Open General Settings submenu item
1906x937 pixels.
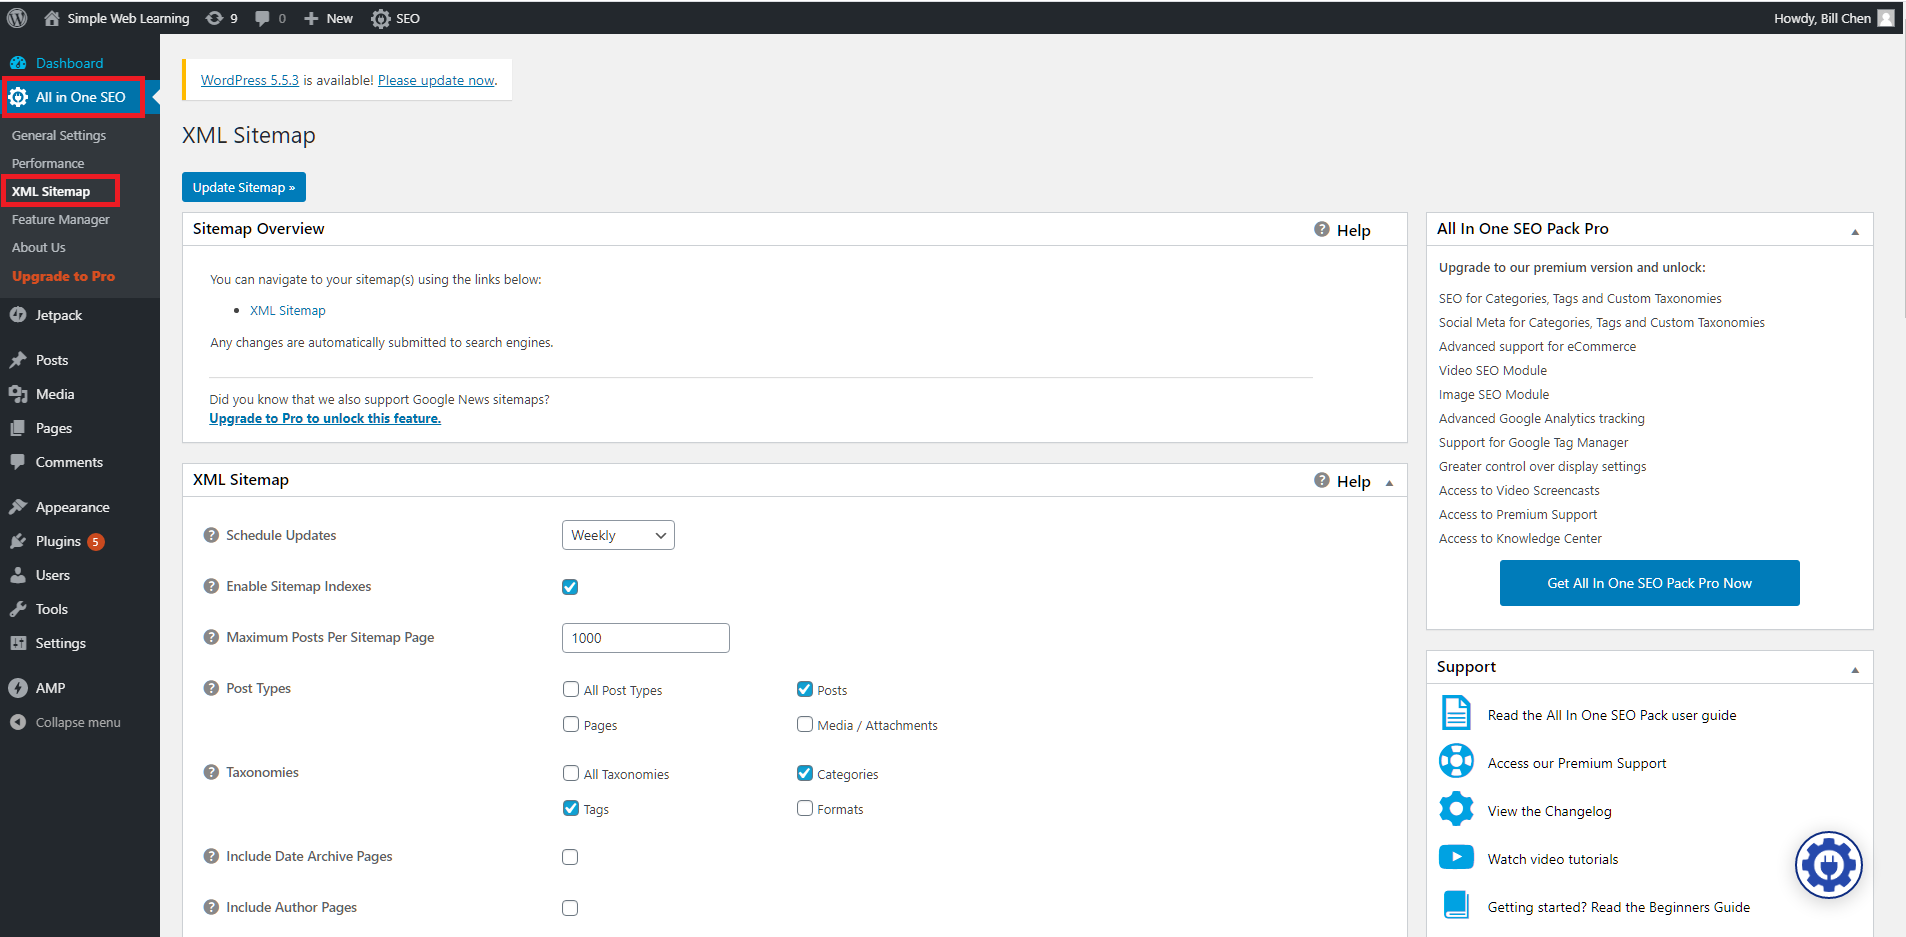click(59, 135)
